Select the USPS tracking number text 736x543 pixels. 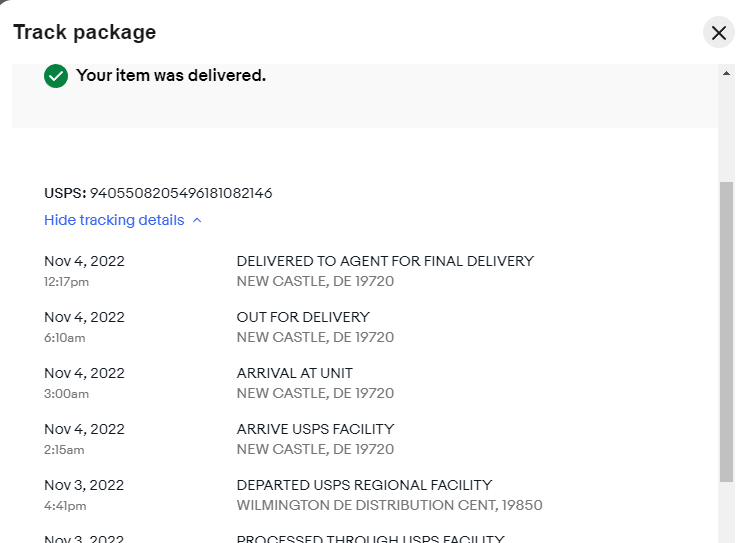coord(181,193)
